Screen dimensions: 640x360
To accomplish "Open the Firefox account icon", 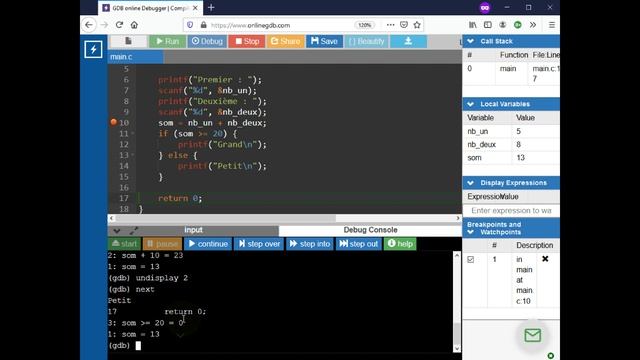I will click(x=502, y=25).
